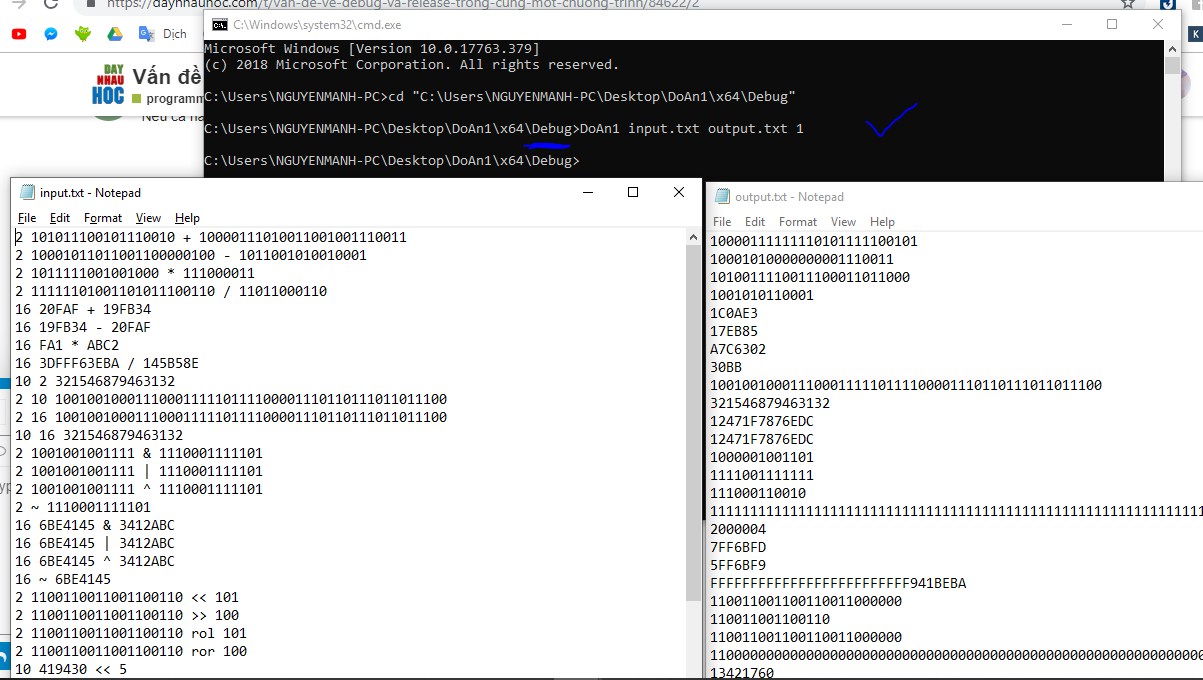This screenshot has width=1203, height=680.
Task: Open File menu in output.txt Notepad
Action: click(x=722, y=222)
